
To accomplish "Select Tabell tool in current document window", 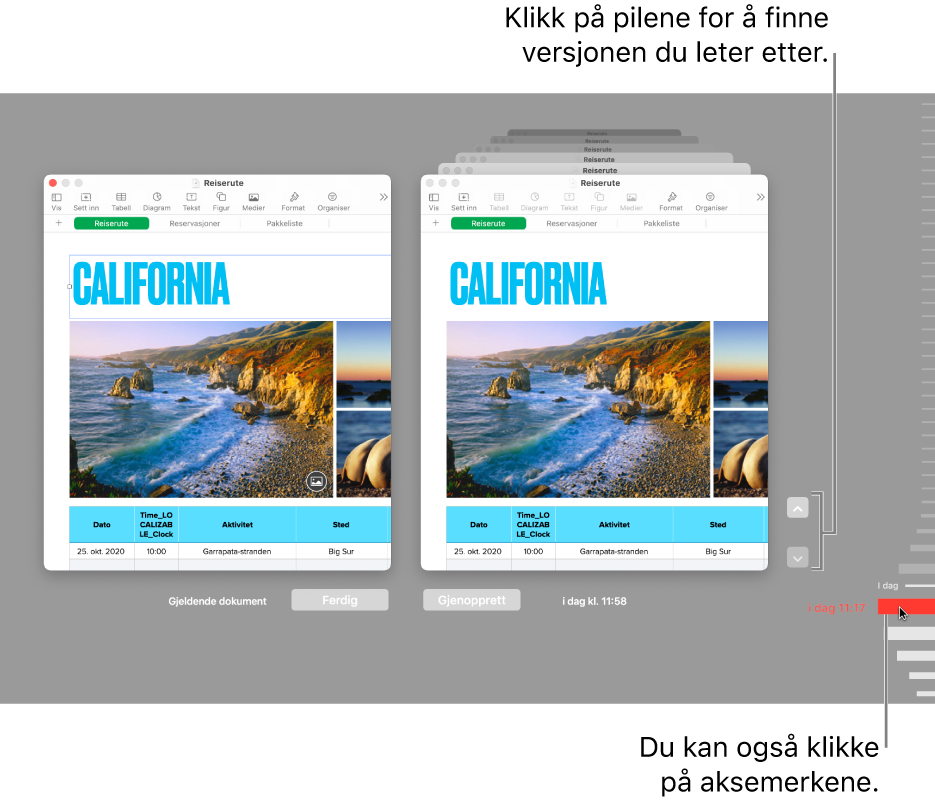I will (121, 202).
